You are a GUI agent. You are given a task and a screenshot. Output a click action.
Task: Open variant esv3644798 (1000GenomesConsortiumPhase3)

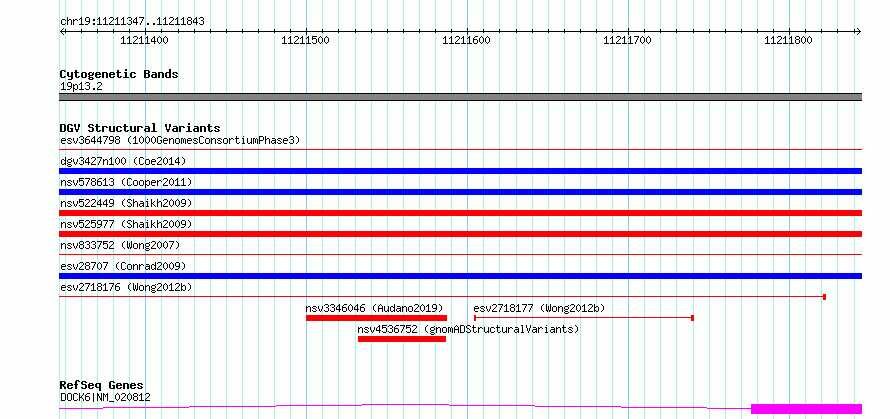pyautogui.click(x=180, y=140)
